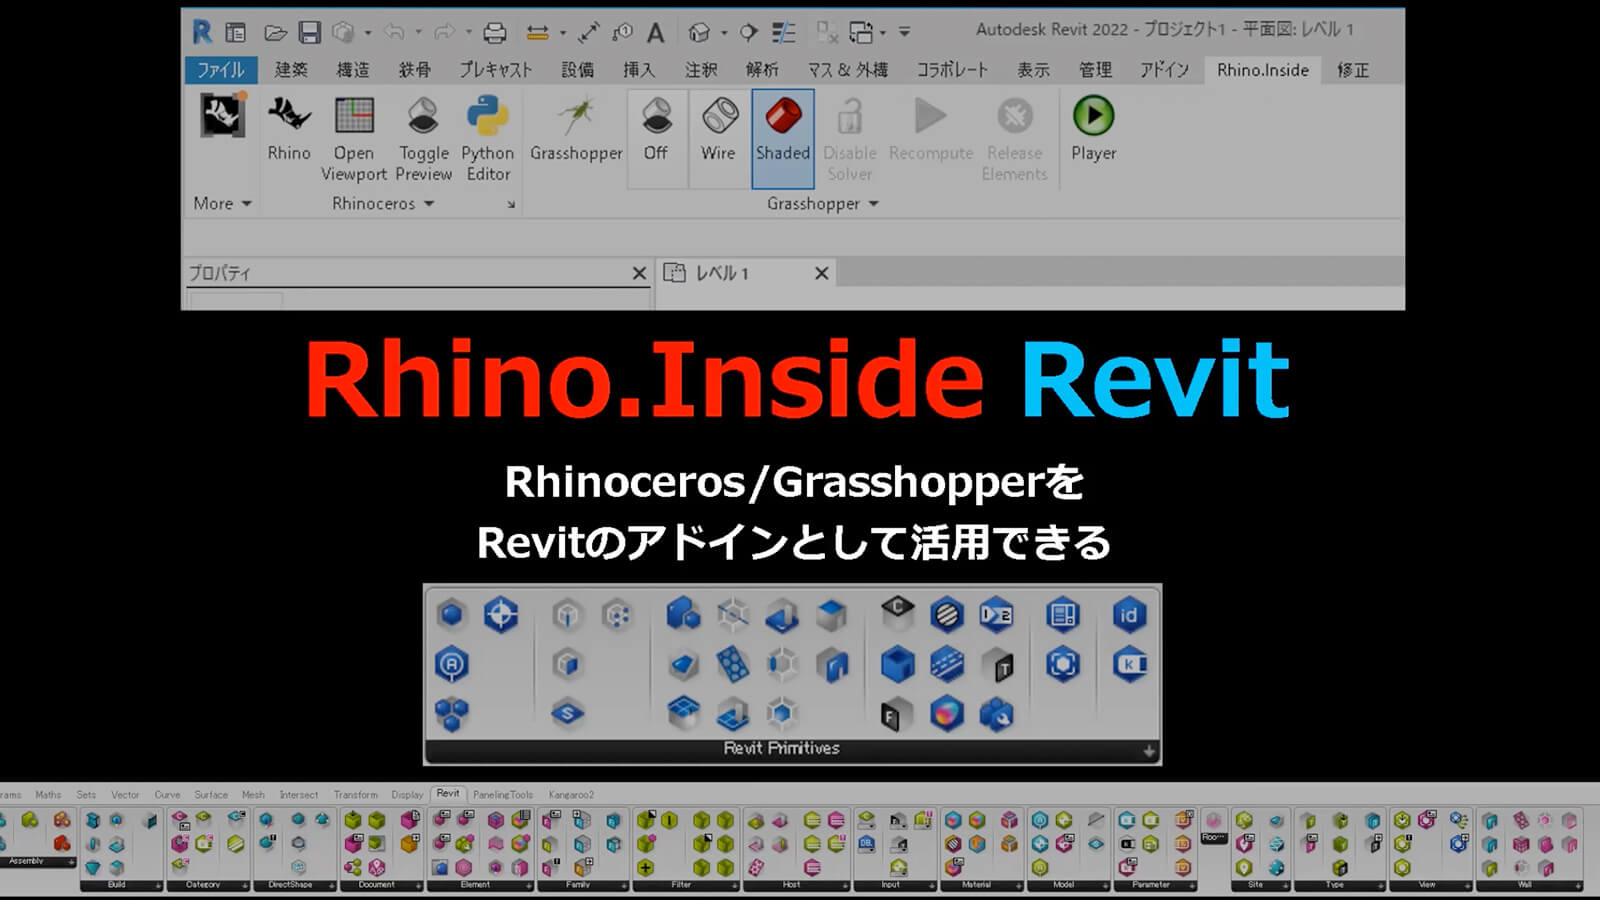Viewport: 1600px width, 900px height.
Task: Open the コラボレート ribbon tab
Action: pos(953,70)
